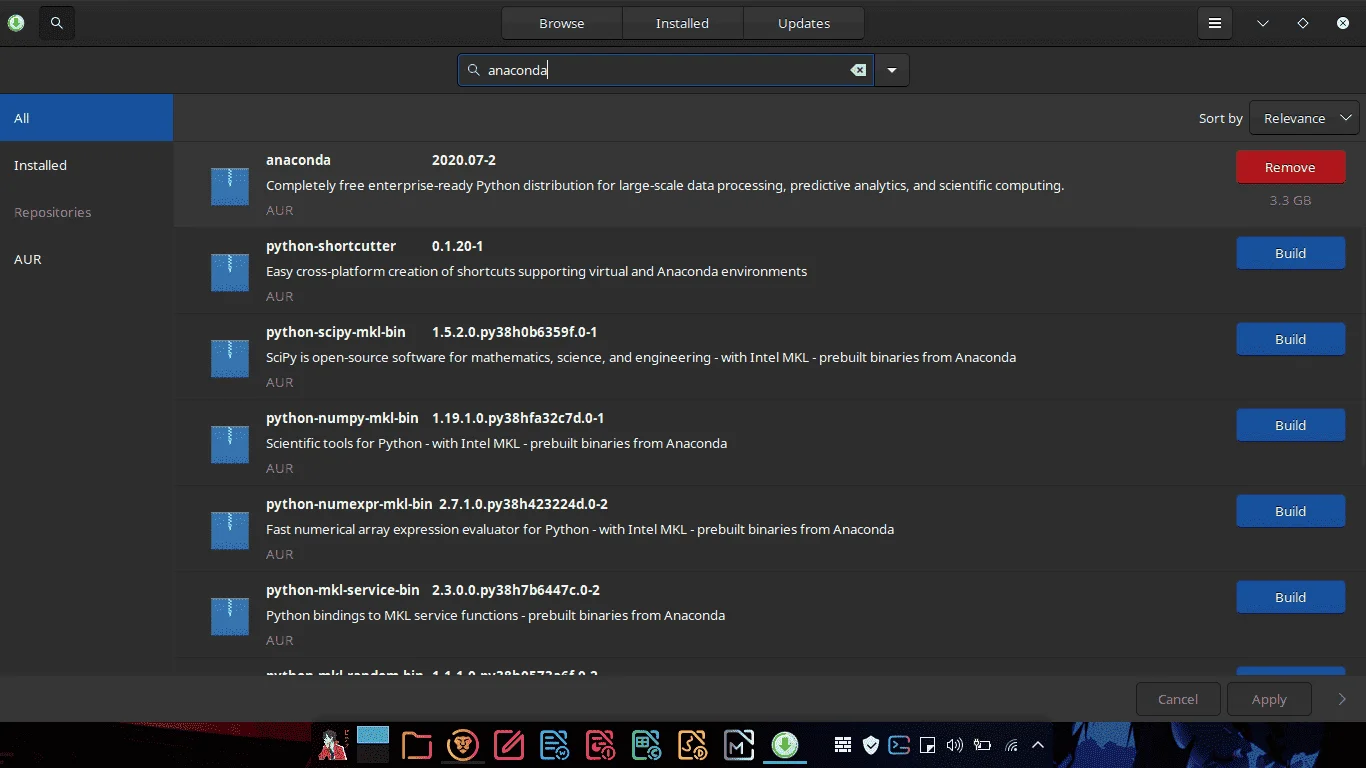Click the python-numexpr-mkl-bin package icon
1366x768 pixels.
[x=230, y=530]
